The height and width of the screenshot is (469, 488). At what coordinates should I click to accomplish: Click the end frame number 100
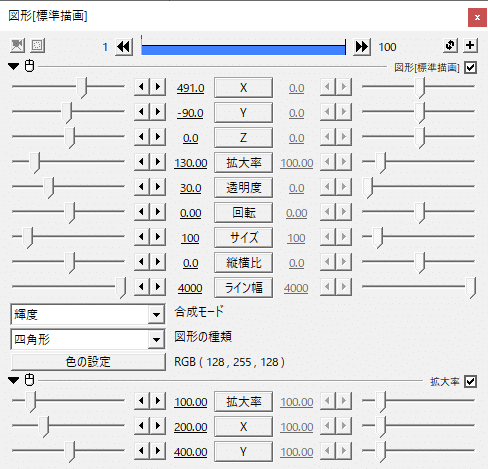tap(387, 47)
